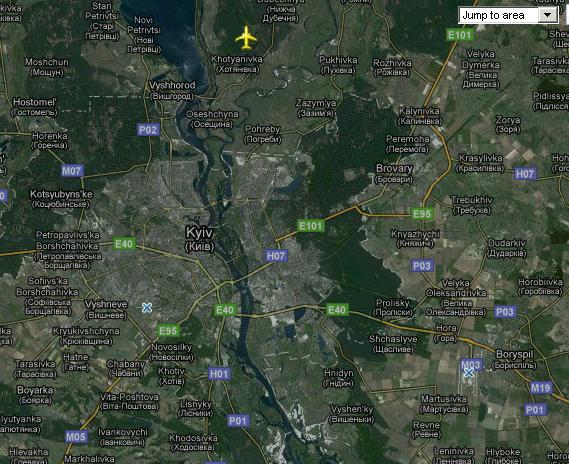Click the E101 road sign at the top right
Screen dimensions: 569x464
coord(460,35)
